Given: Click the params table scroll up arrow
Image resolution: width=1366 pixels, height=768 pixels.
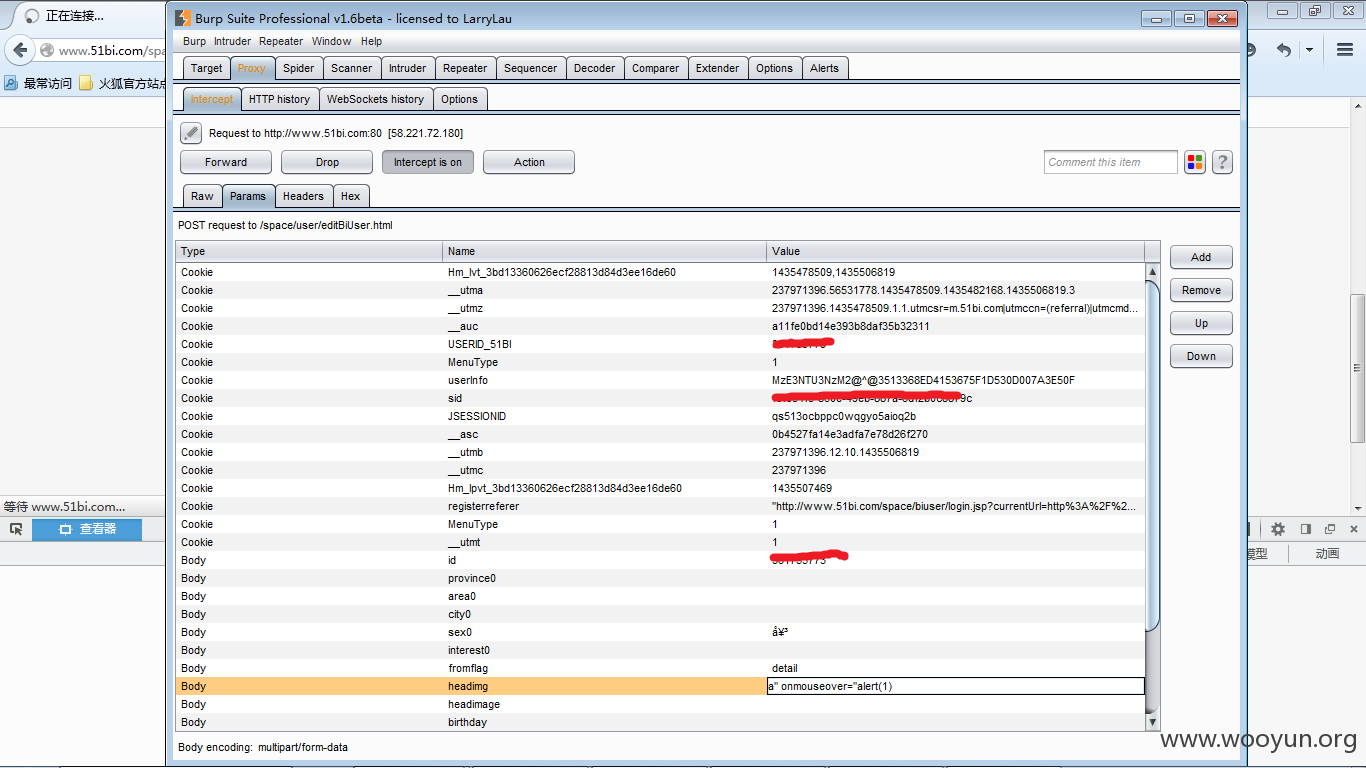Looking at the screenshot, I should (1152, 271).
